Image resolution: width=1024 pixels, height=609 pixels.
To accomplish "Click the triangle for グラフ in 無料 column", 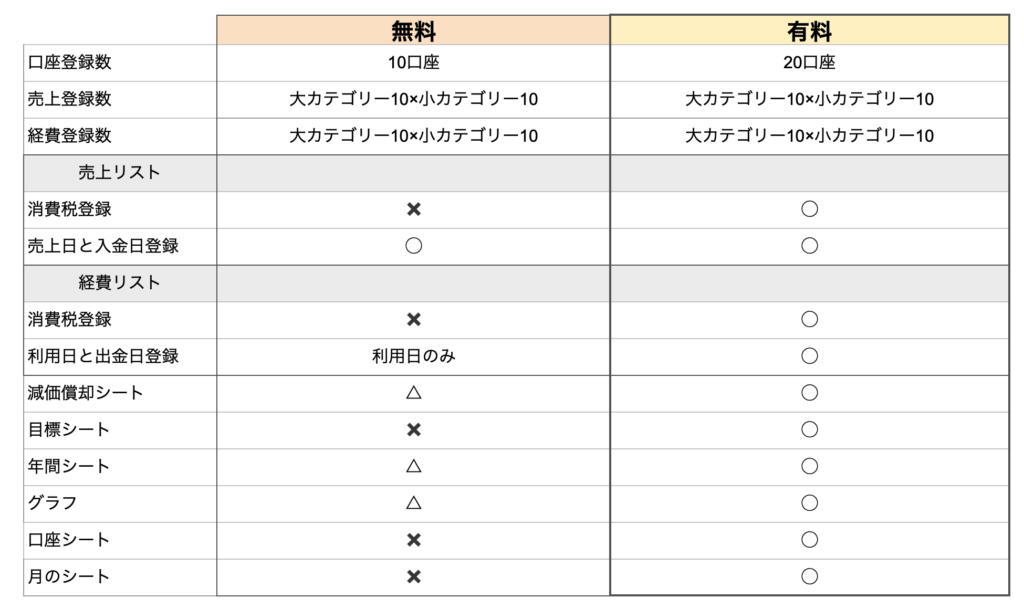I will pyautogui.click(x=413, y=503).
